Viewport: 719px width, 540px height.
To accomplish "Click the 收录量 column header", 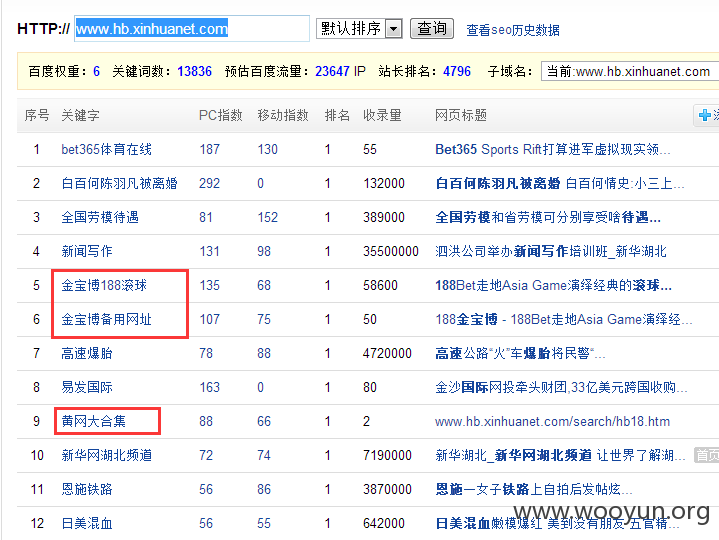I will [382, 115].
